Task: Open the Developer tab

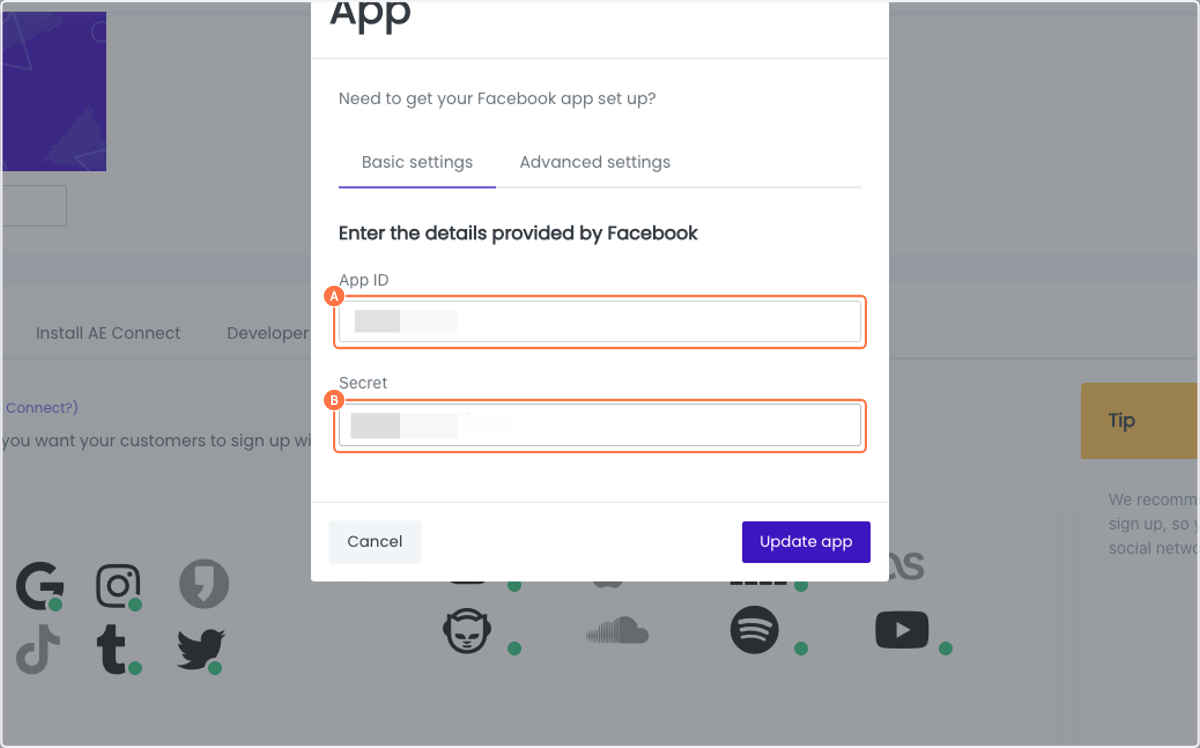Action: [x=268, y=333]
